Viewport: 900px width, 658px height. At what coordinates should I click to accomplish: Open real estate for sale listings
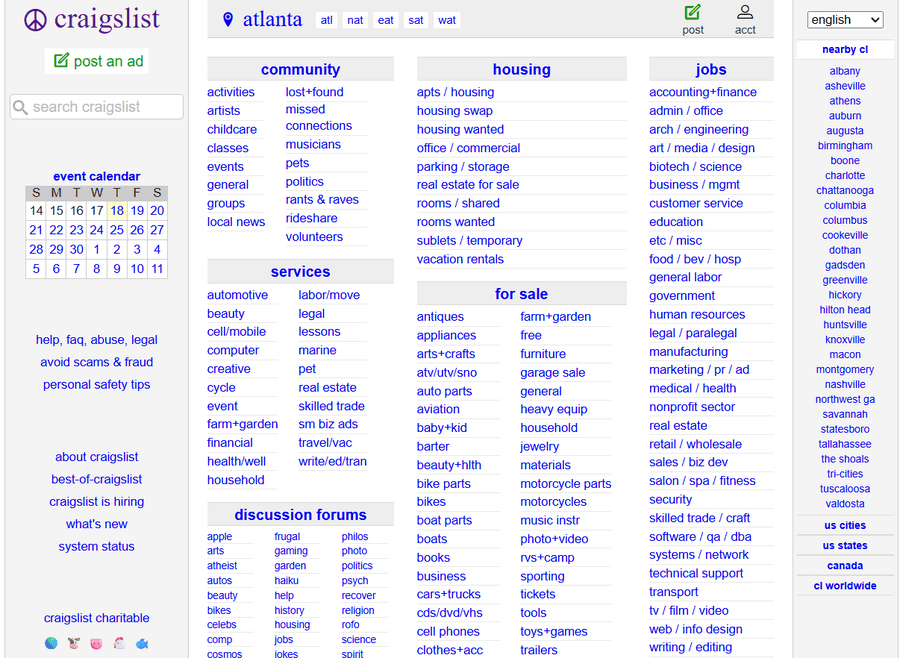click(468, 185)
